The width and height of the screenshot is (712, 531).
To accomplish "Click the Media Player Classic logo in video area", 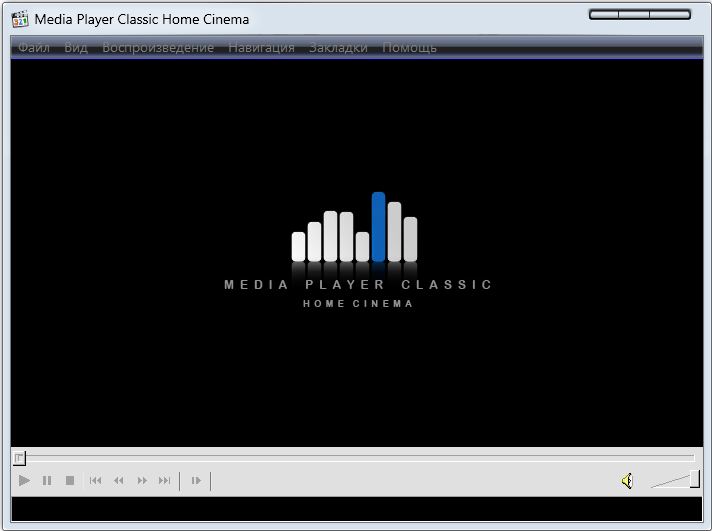I will [358, 250].
